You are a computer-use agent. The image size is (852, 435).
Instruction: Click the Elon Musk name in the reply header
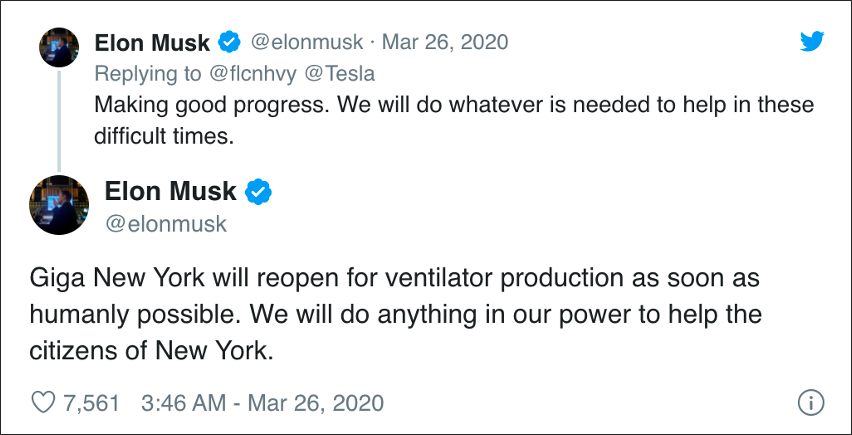pyautogui.click(x=152, y=42)
